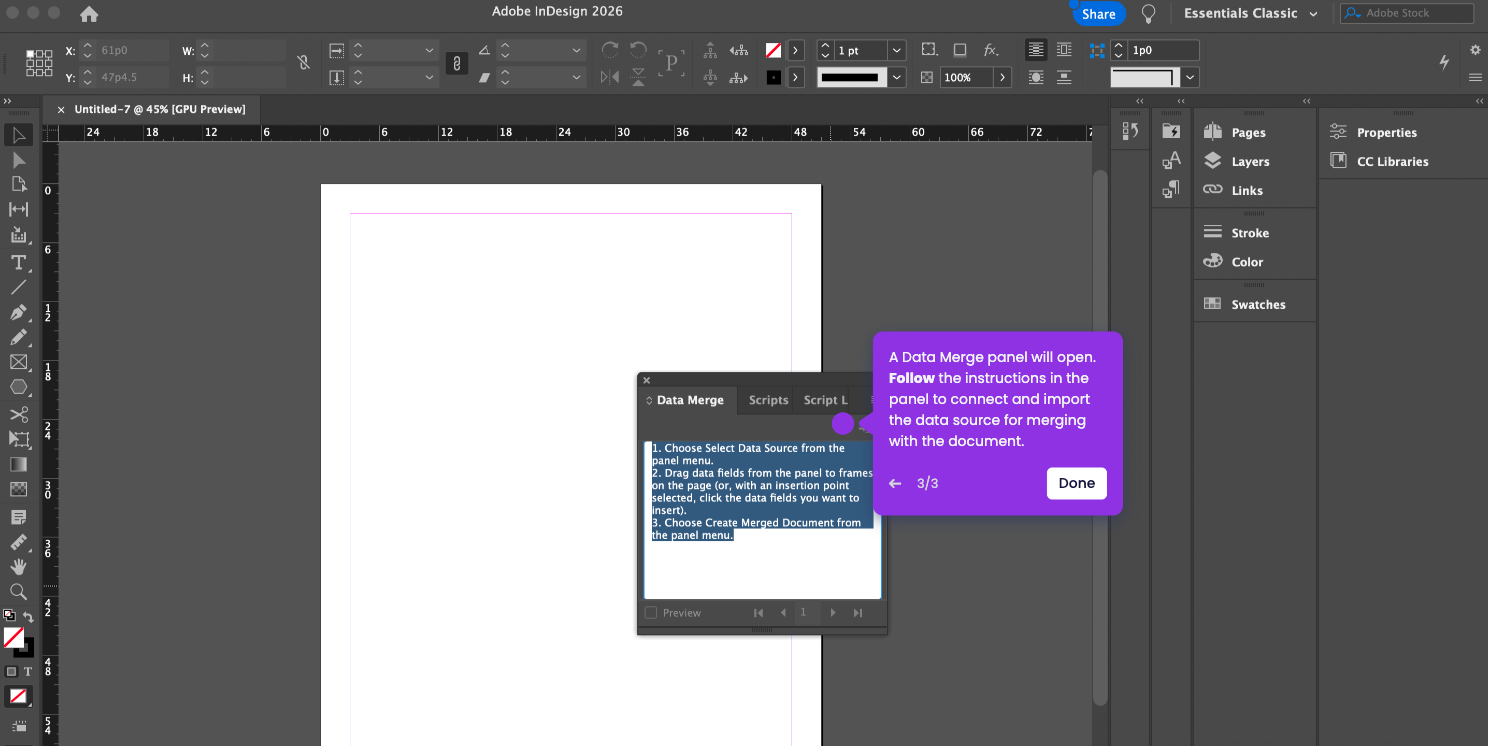Open the Properties panel
Screen dimensions: 1488x746
pyautogui.click(x=1374, y=132)
